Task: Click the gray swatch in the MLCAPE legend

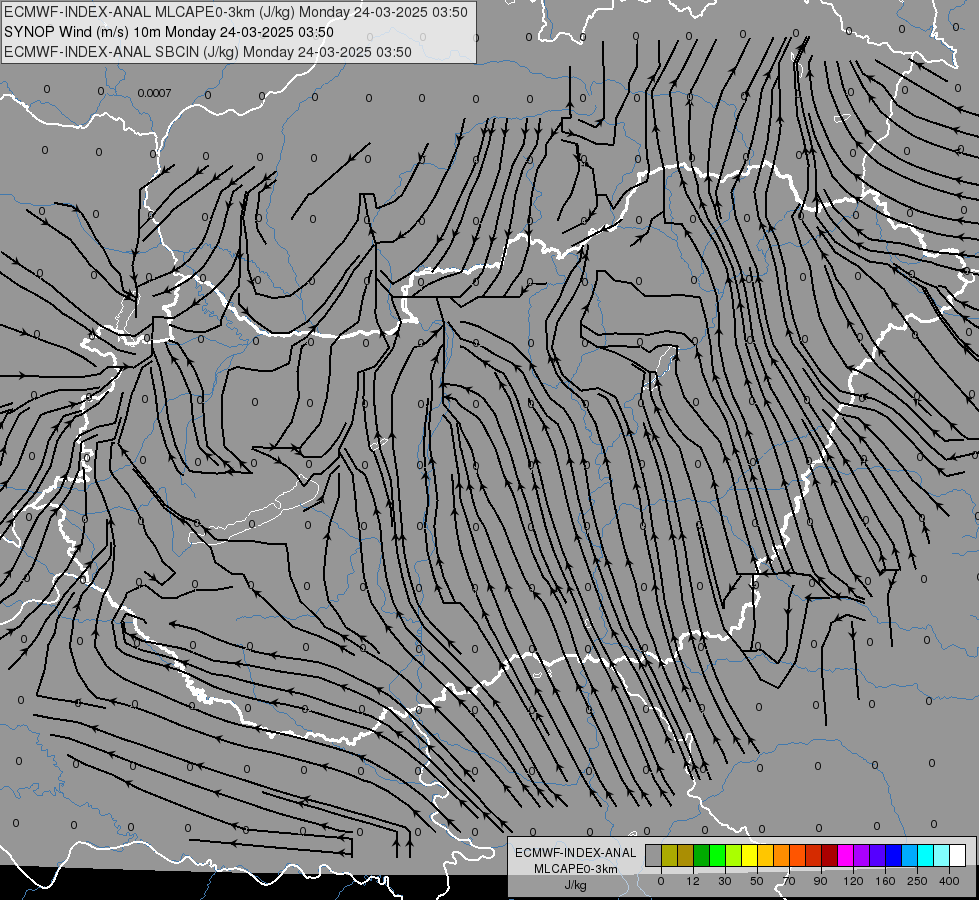Action: coord(653,856)
